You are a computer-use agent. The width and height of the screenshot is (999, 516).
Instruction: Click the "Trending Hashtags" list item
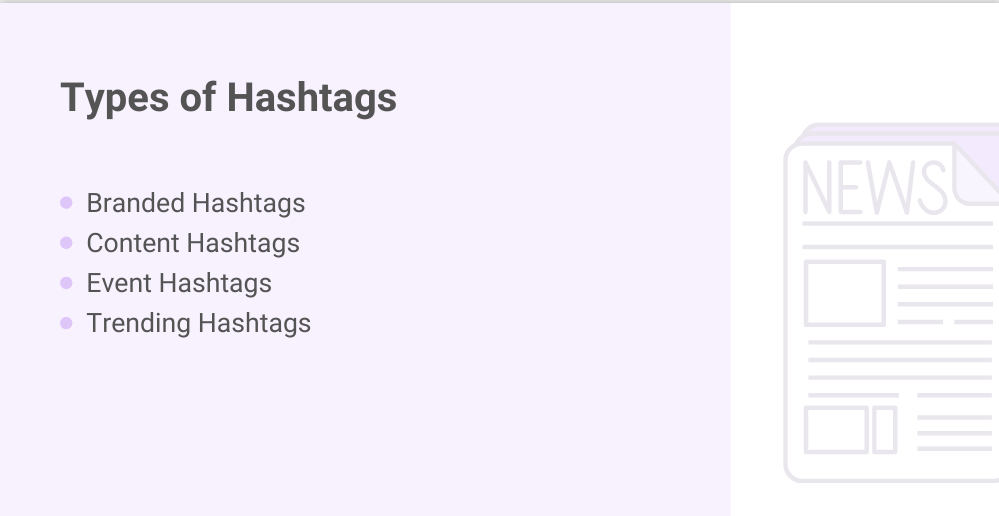tap(198, 323)
